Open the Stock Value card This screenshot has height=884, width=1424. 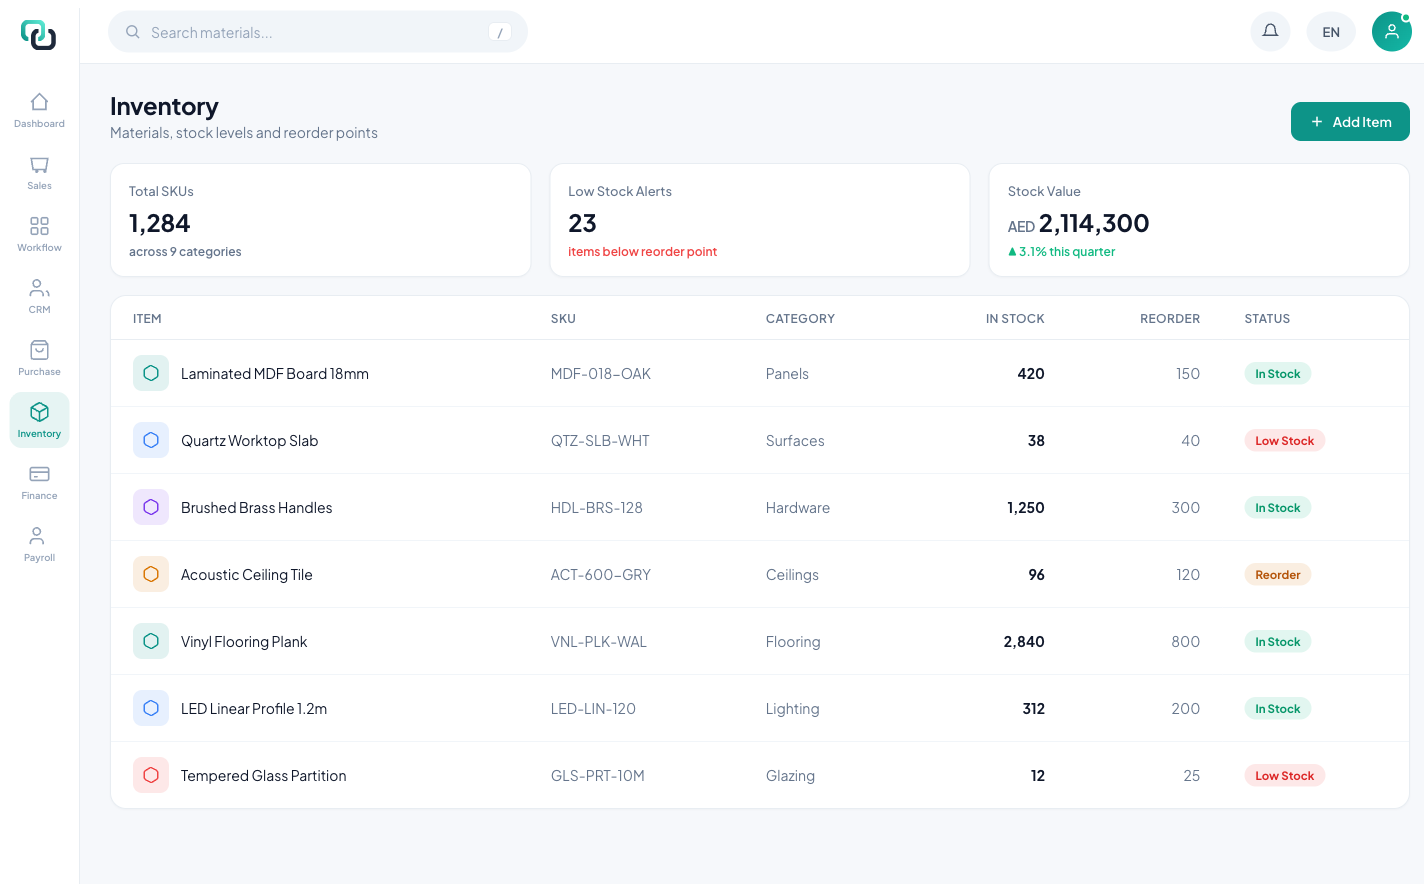[1199, 220]
